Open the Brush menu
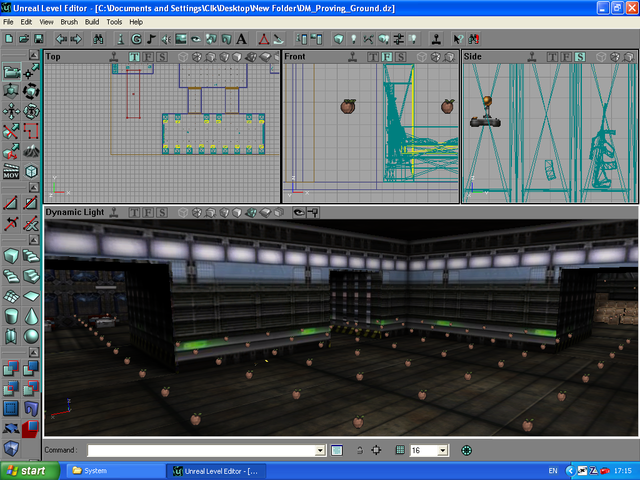 click(69, 21)
